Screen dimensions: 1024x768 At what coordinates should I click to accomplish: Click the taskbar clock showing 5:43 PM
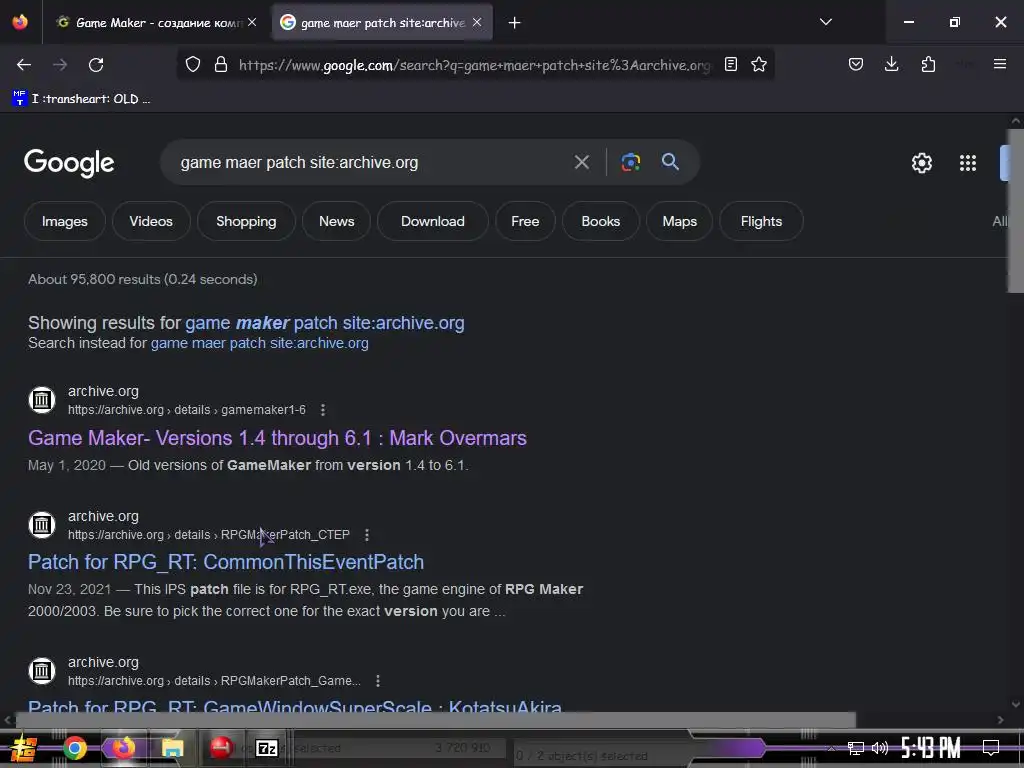pos(930,748)
